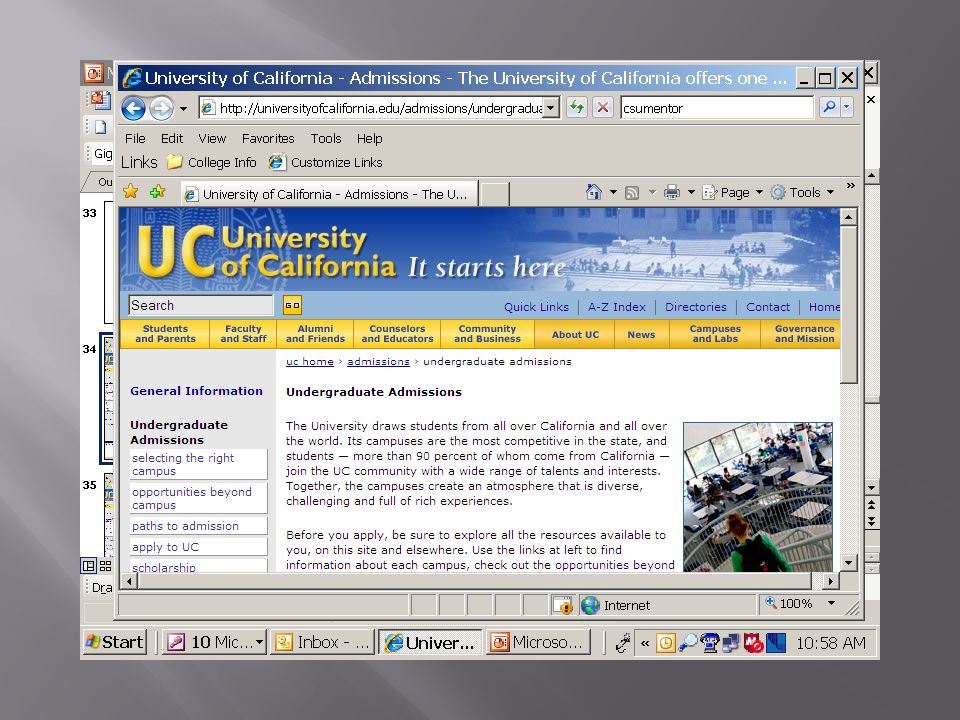Screen dimensions: 960x720
Task: Expand the address bar history dropdown
Action: click(551, 108)
